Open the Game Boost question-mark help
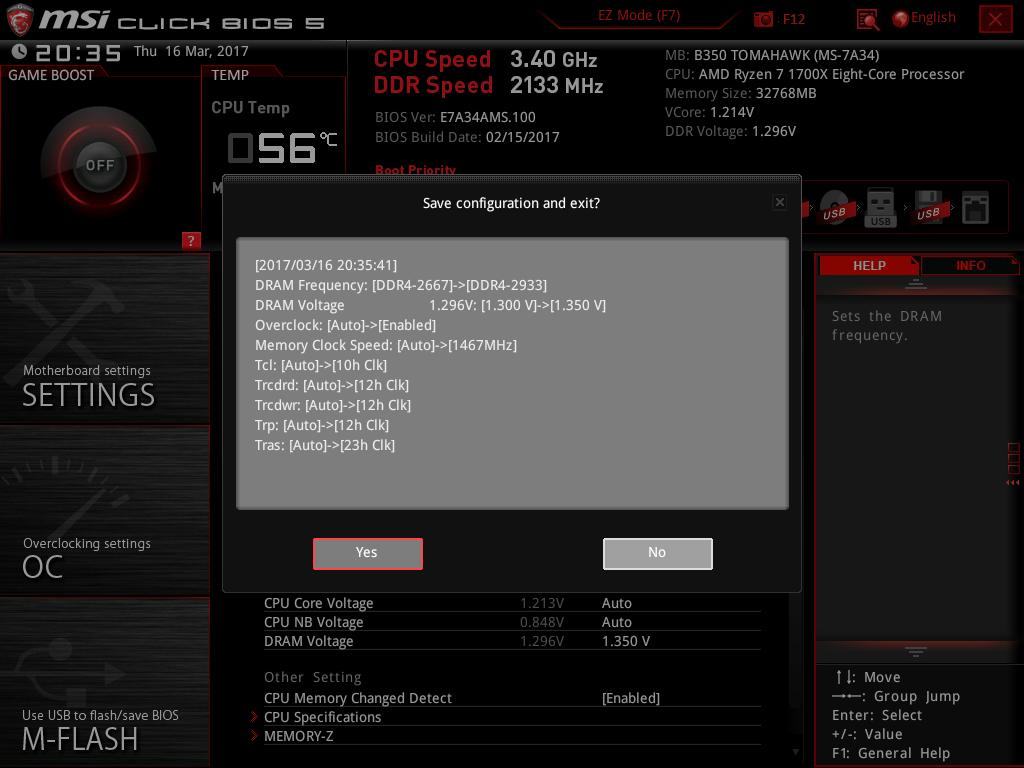 [x=191, y=240]
